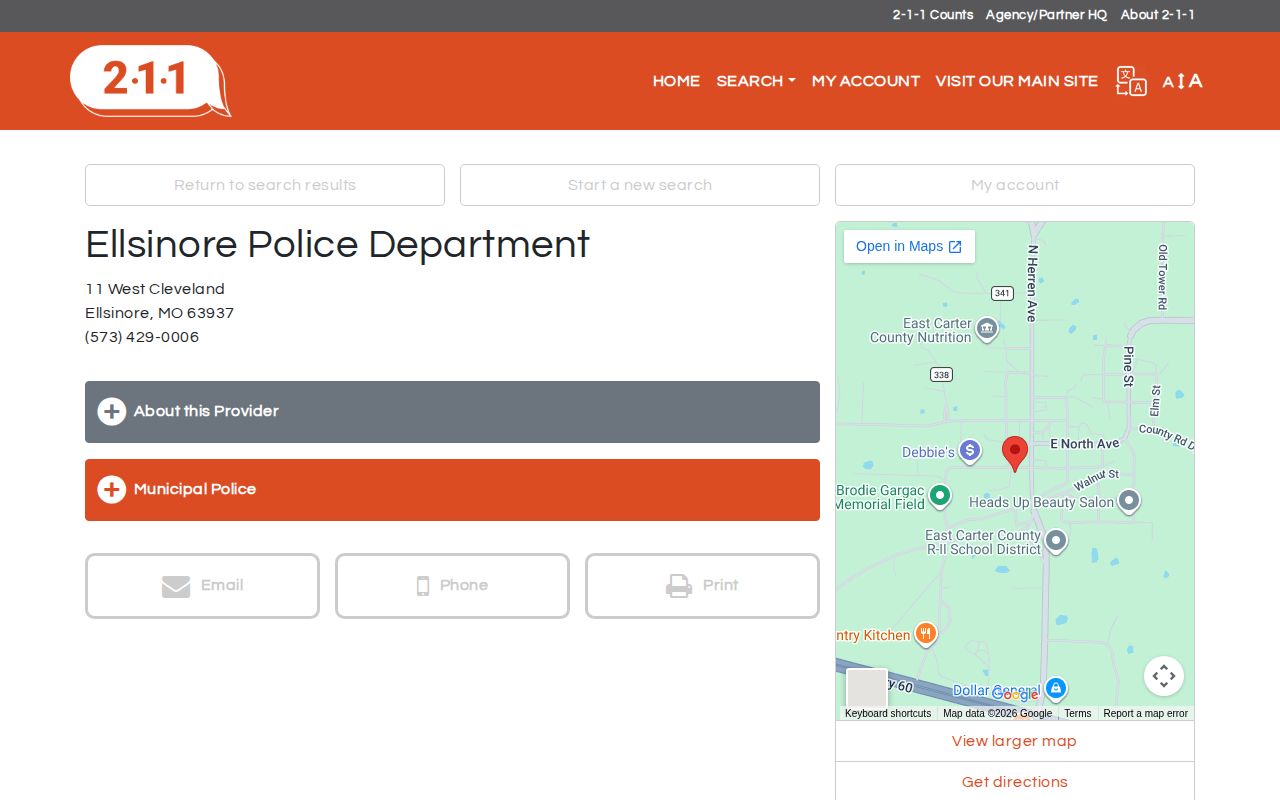1280x800 pixels.
Task: Open Agency/Partner HQ link
Action: pyautogui.click(x=1046, y=15)
